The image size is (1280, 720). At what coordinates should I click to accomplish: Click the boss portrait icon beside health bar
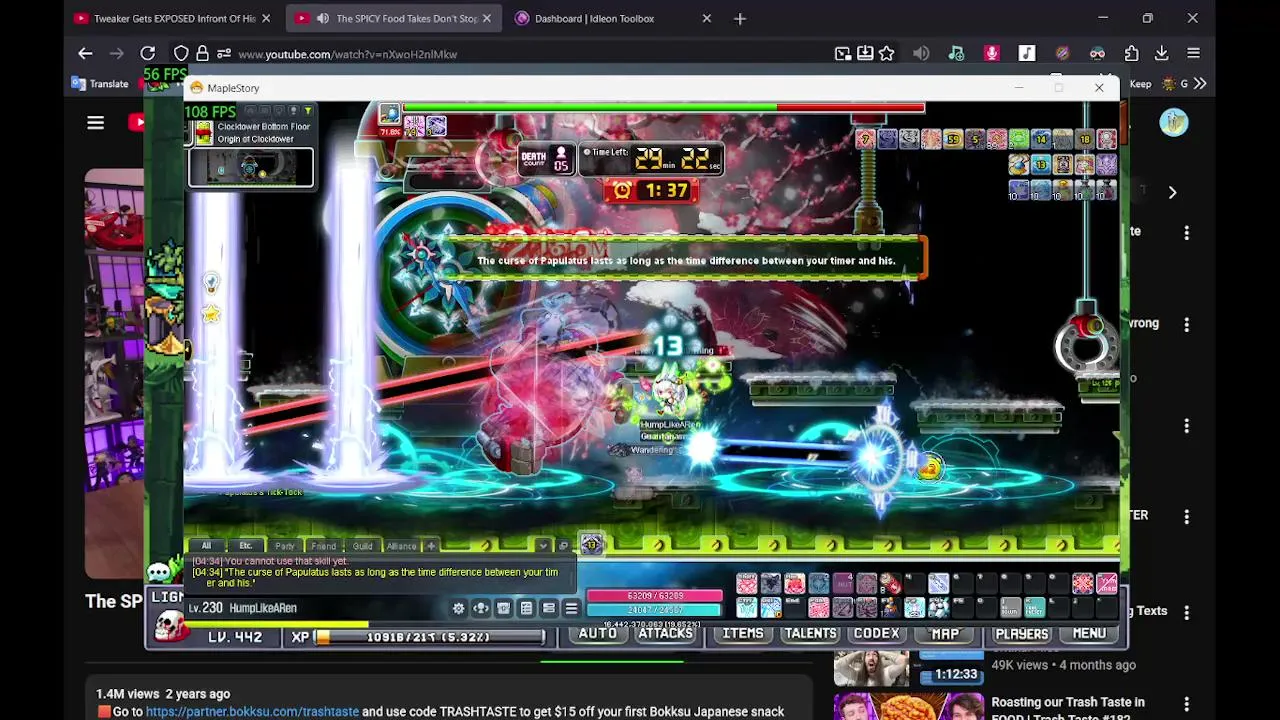pyautogui.click(x=389, y=114)
